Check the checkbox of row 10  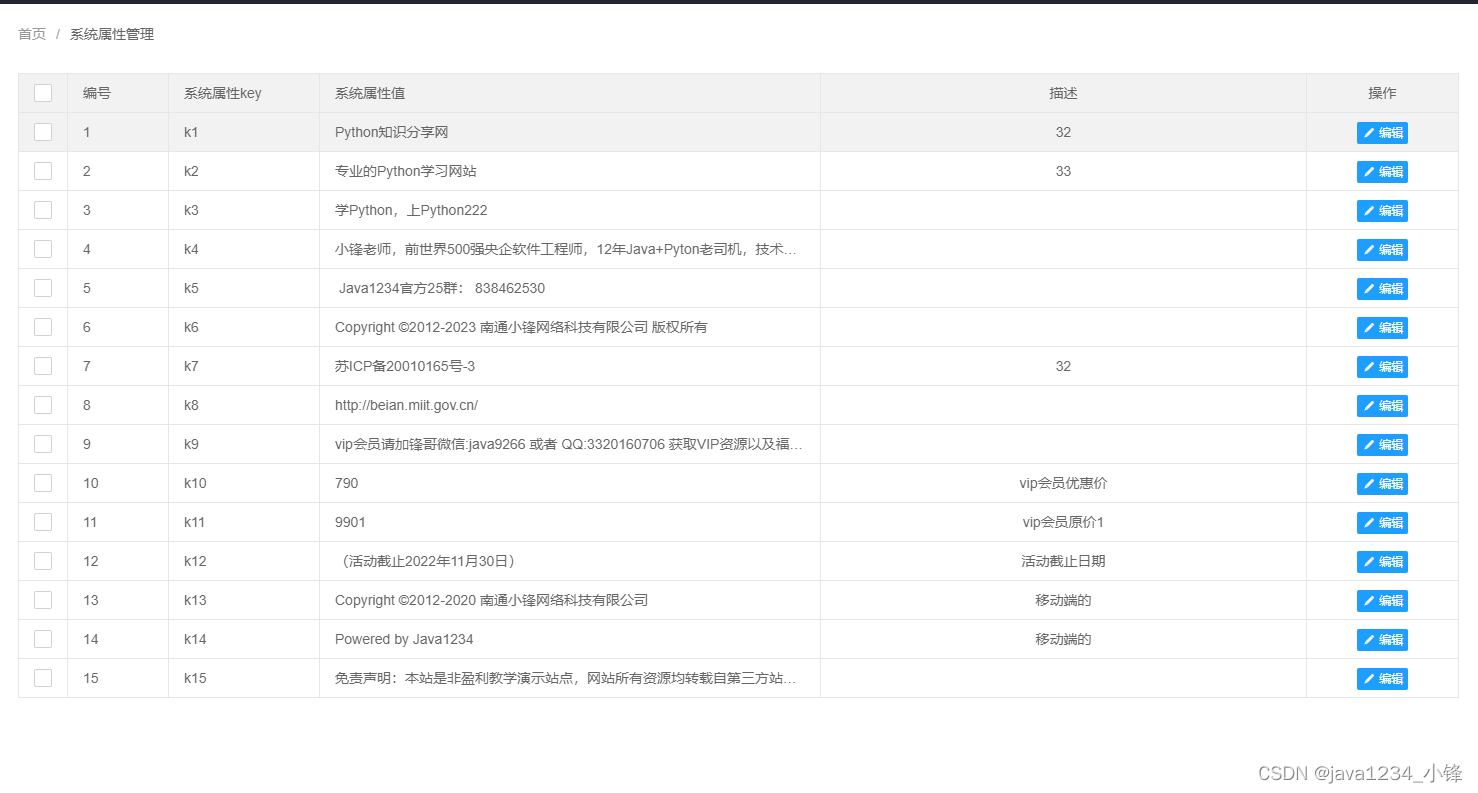43,483
